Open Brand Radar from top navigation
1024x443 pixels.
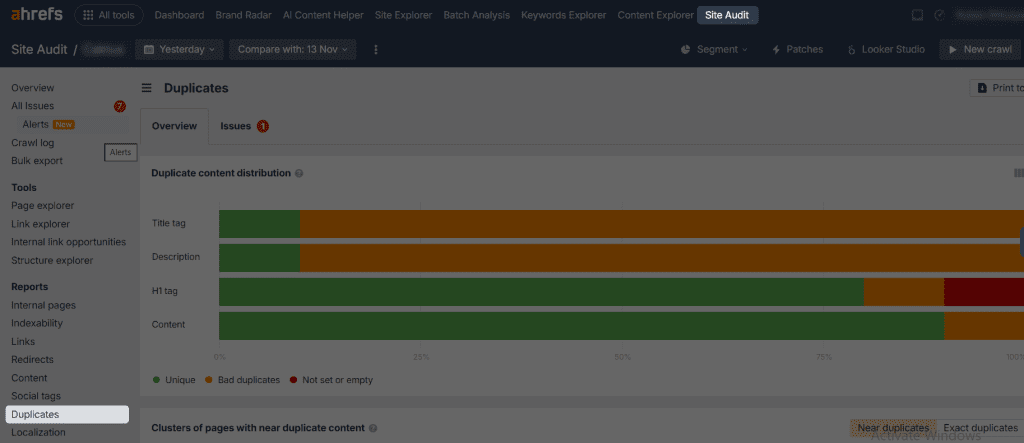click(x=244, y=15)
